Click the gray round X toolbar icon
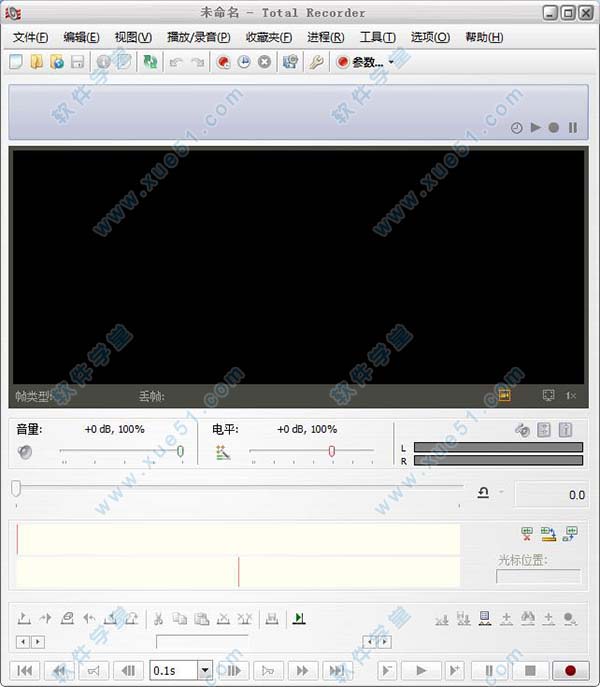This screenshot has height=687, width=600. 264,62
